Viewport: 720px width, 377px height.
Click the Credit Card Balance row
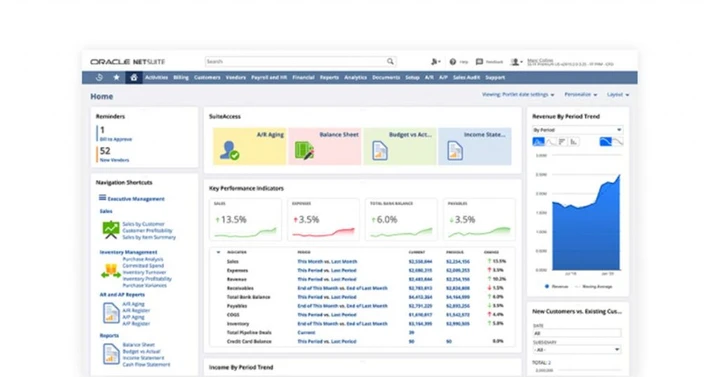[x=362, y=342]
